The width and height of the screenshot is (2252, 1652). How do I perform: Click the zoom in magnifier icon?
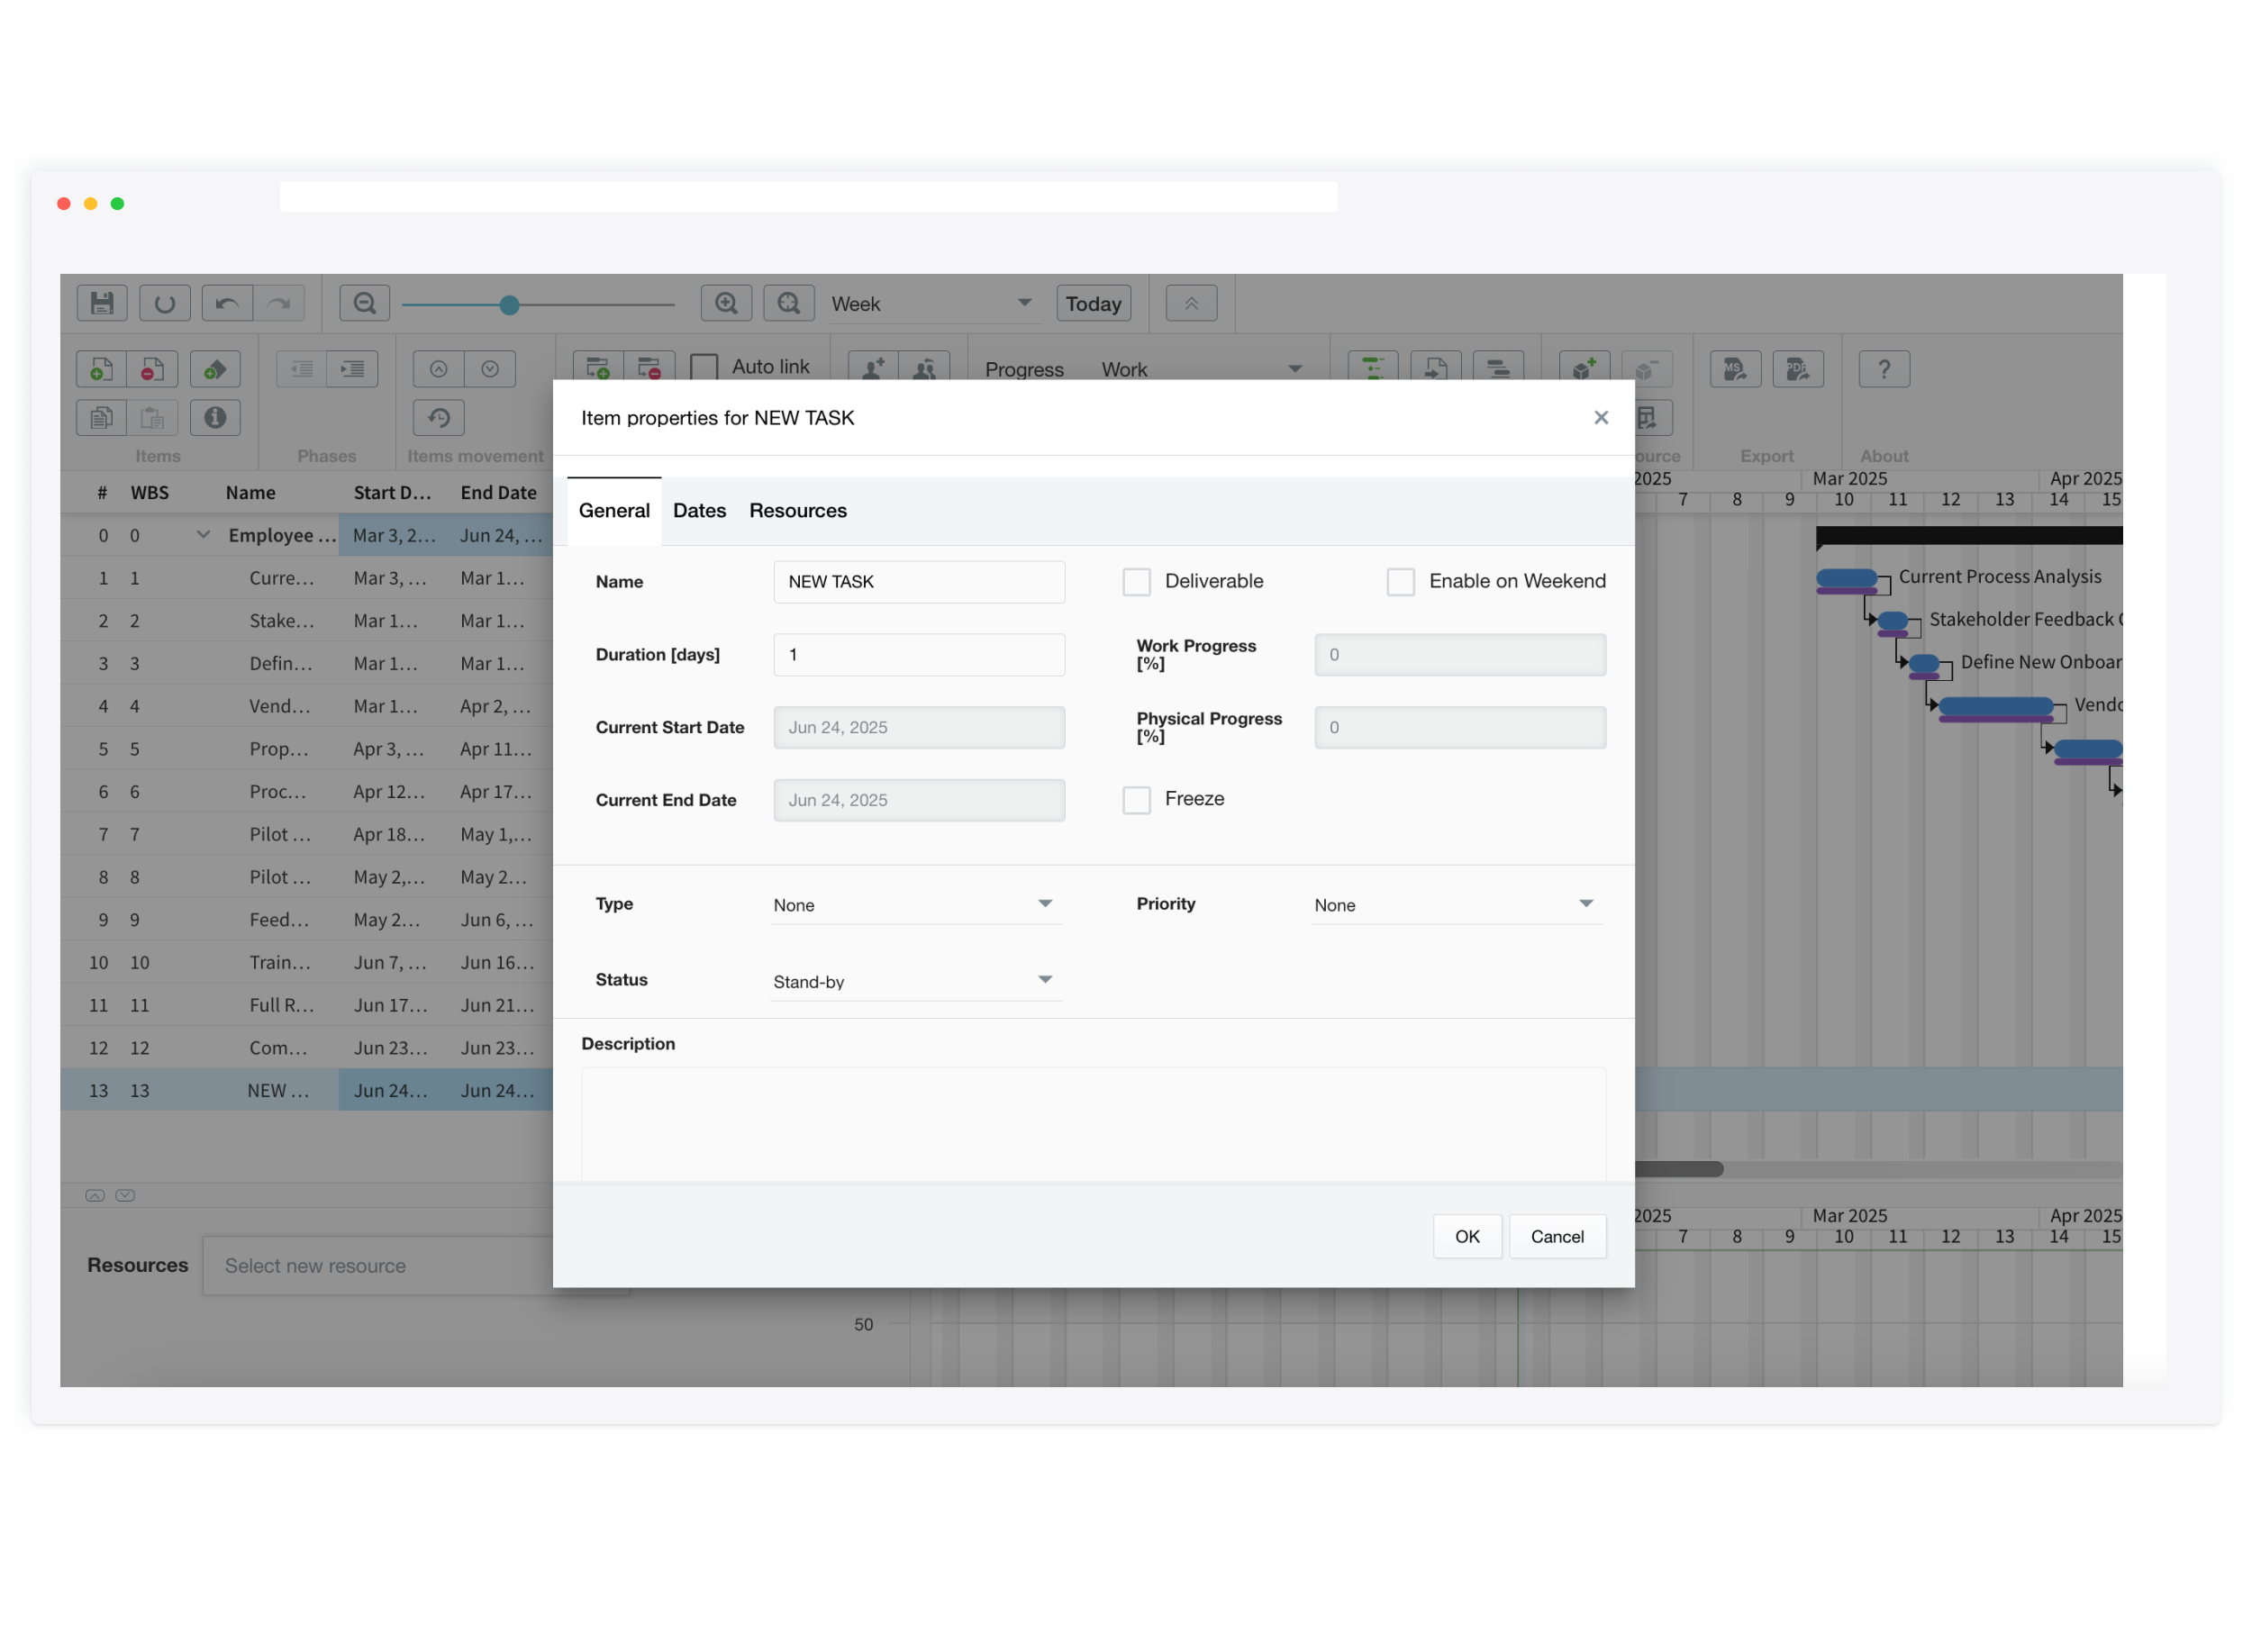click(726, 303)
